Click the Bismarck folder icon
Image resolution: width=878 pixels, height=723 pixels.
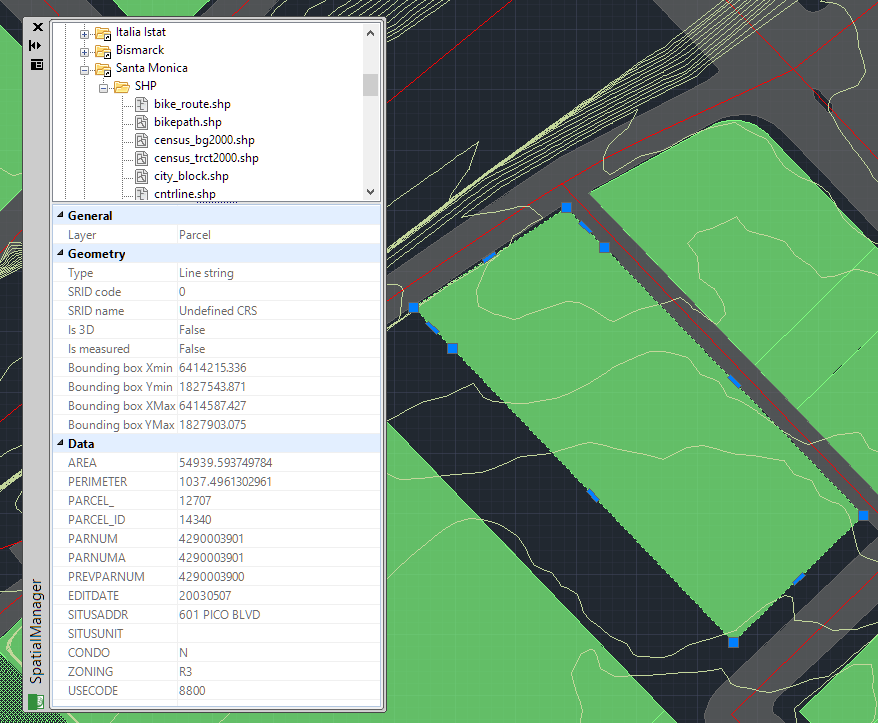click(x=101, y=50)
